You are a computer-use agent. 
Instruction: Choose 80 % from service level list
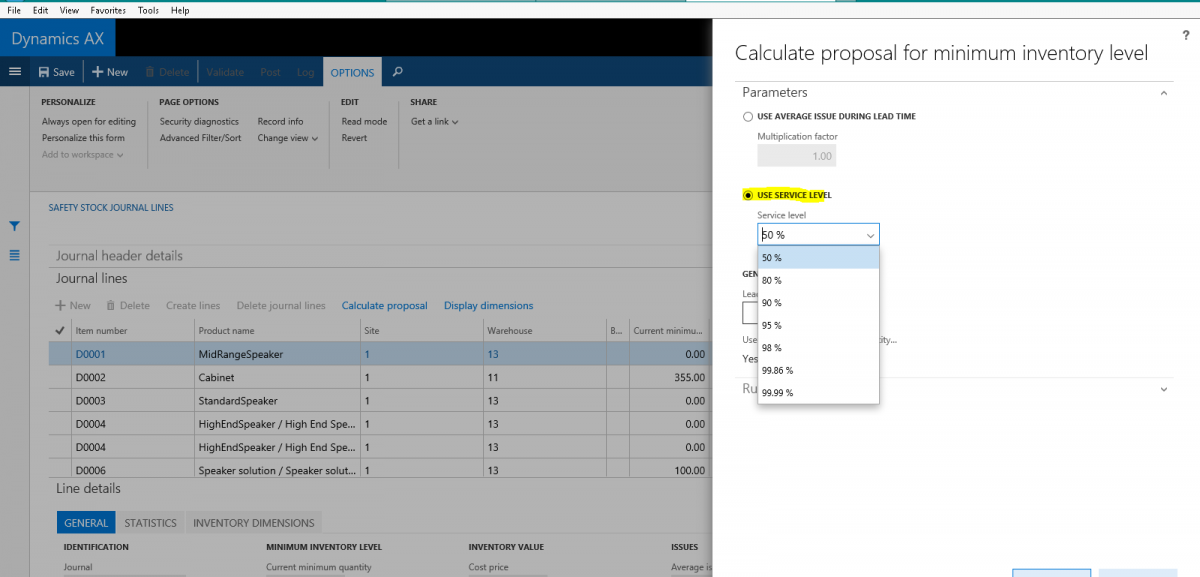(x=818, y=280)
